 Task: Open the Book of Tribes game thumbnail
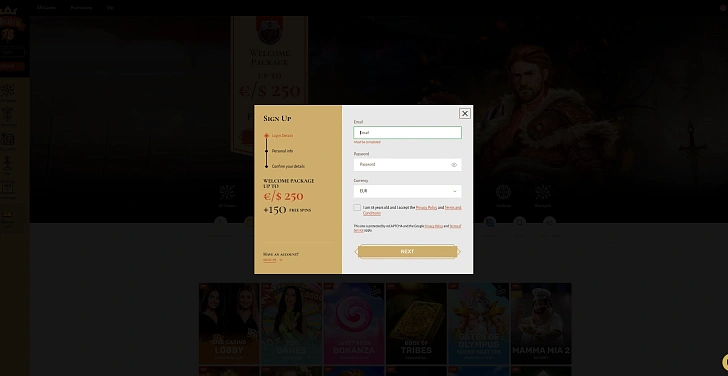(x=416, y=324)
